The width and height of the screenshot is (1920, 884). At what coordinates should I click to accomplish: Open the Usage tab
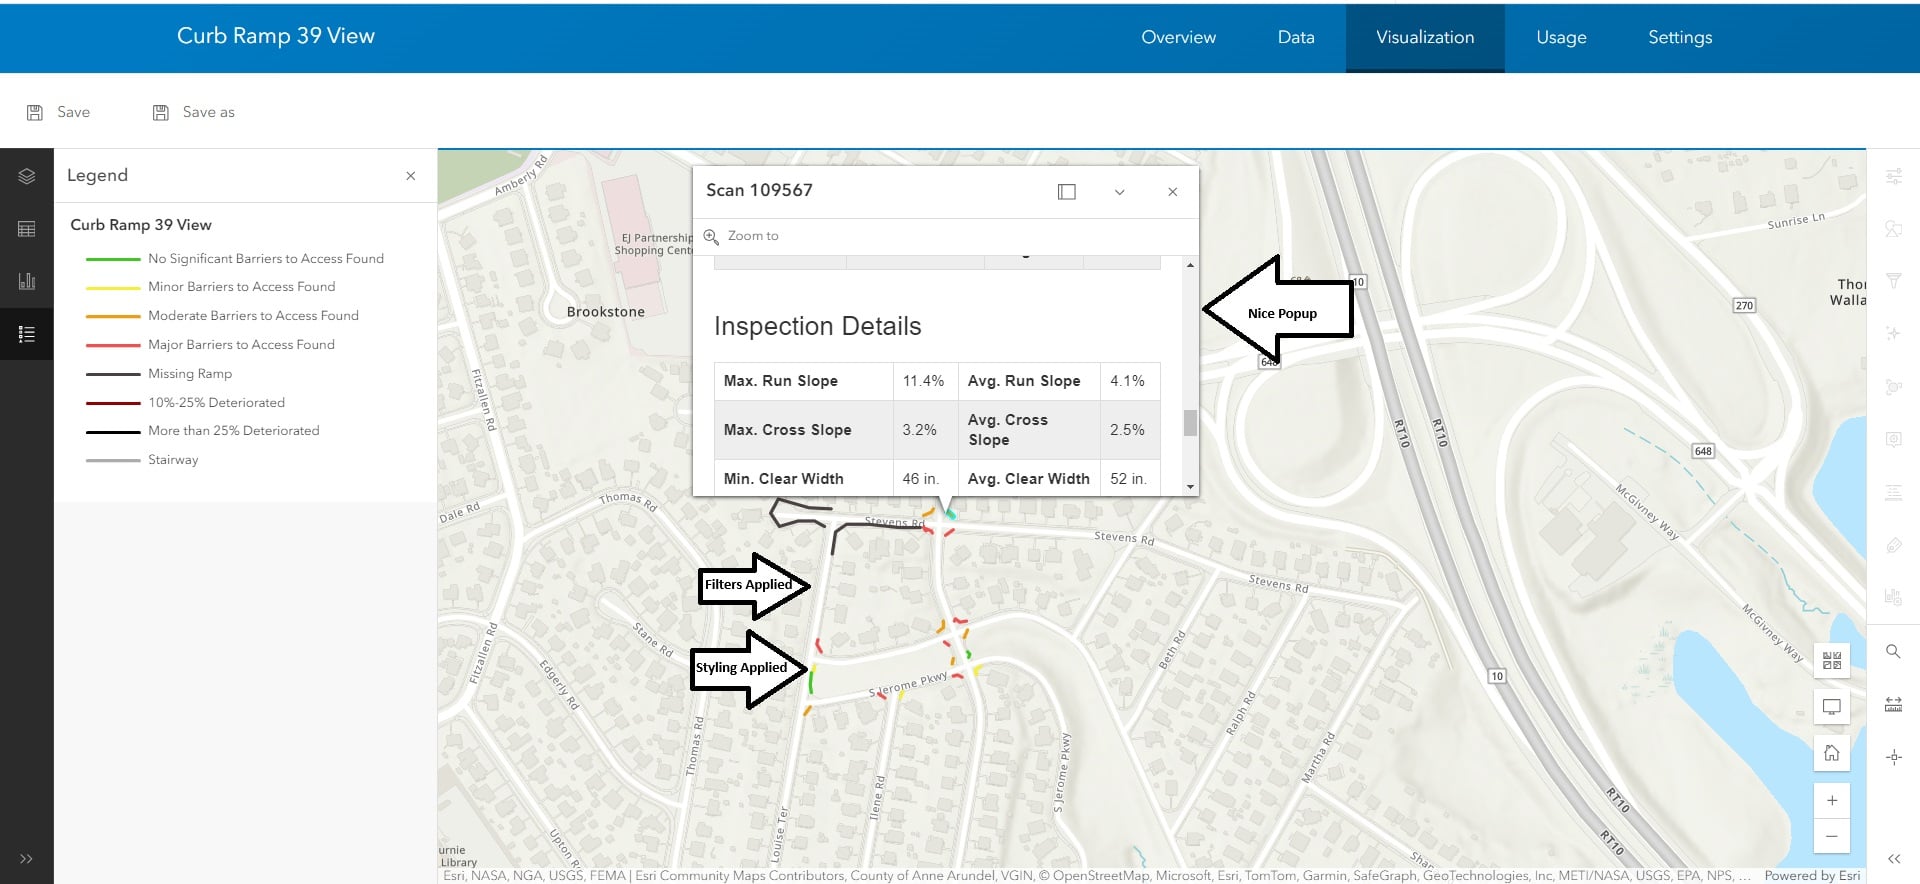tap(1561, 37)
